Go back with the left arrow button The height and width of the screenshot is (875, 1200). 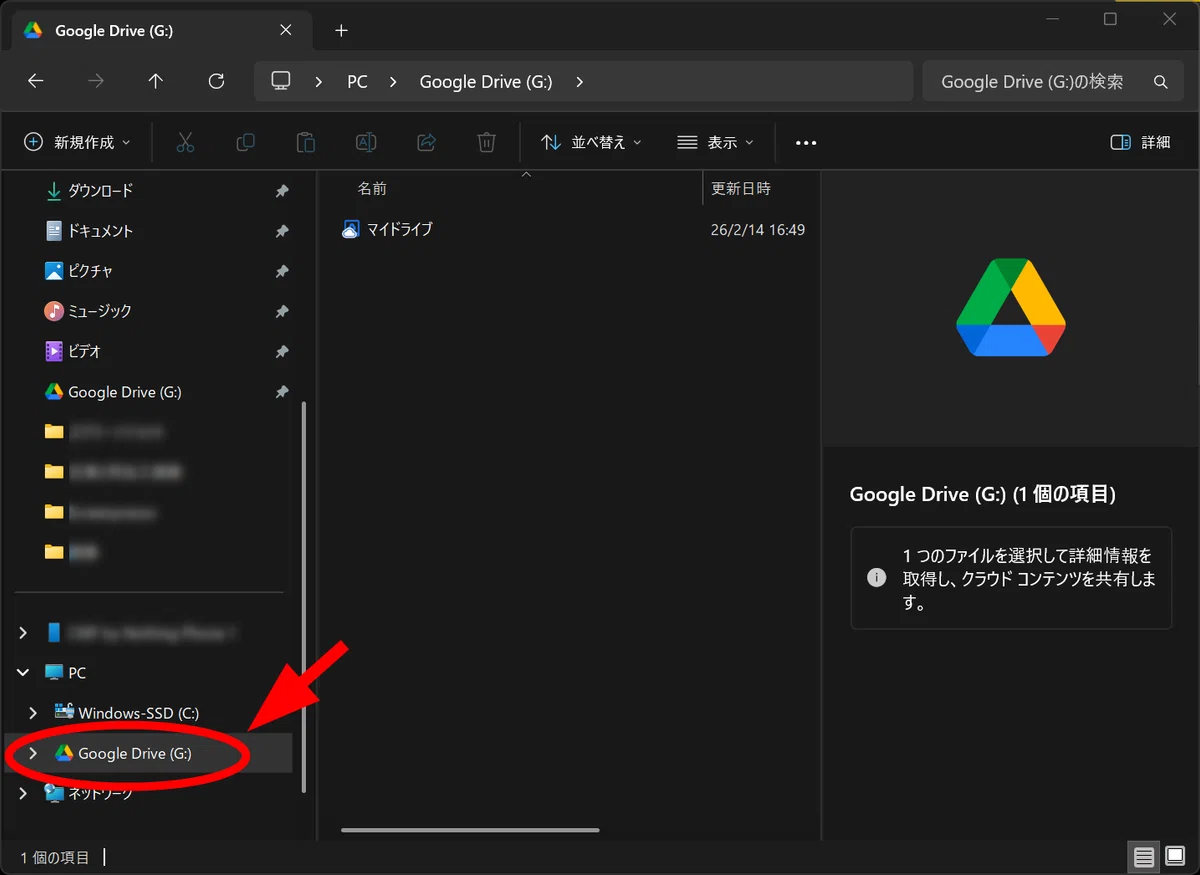(36, 82)
